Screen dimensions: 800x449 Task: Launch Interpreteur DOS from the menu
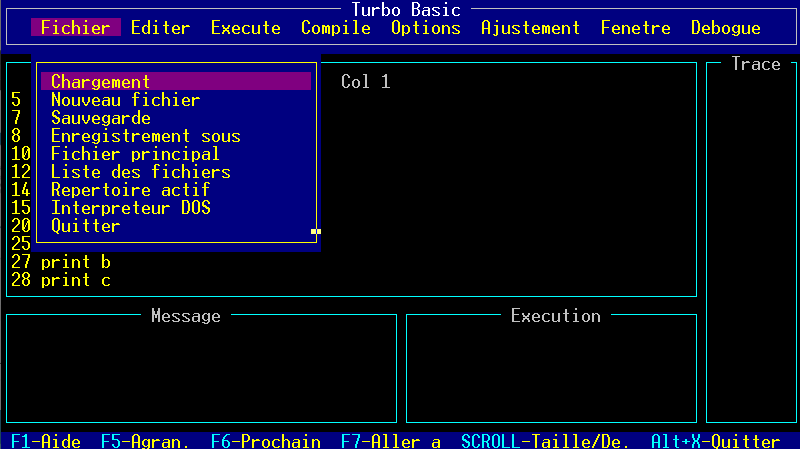[x=176, y=208]
